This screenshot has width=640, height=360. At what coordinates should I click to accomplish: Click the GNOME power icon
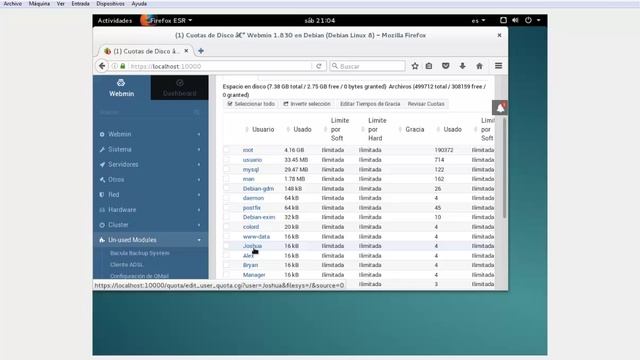pyautogui.click(x=528, y=20)
